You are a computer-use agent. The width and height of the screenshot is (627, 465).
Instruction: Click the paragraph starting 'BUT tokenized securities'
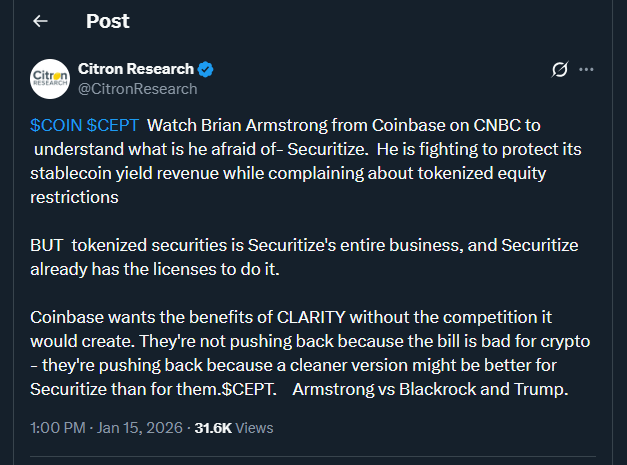(300, 257)
